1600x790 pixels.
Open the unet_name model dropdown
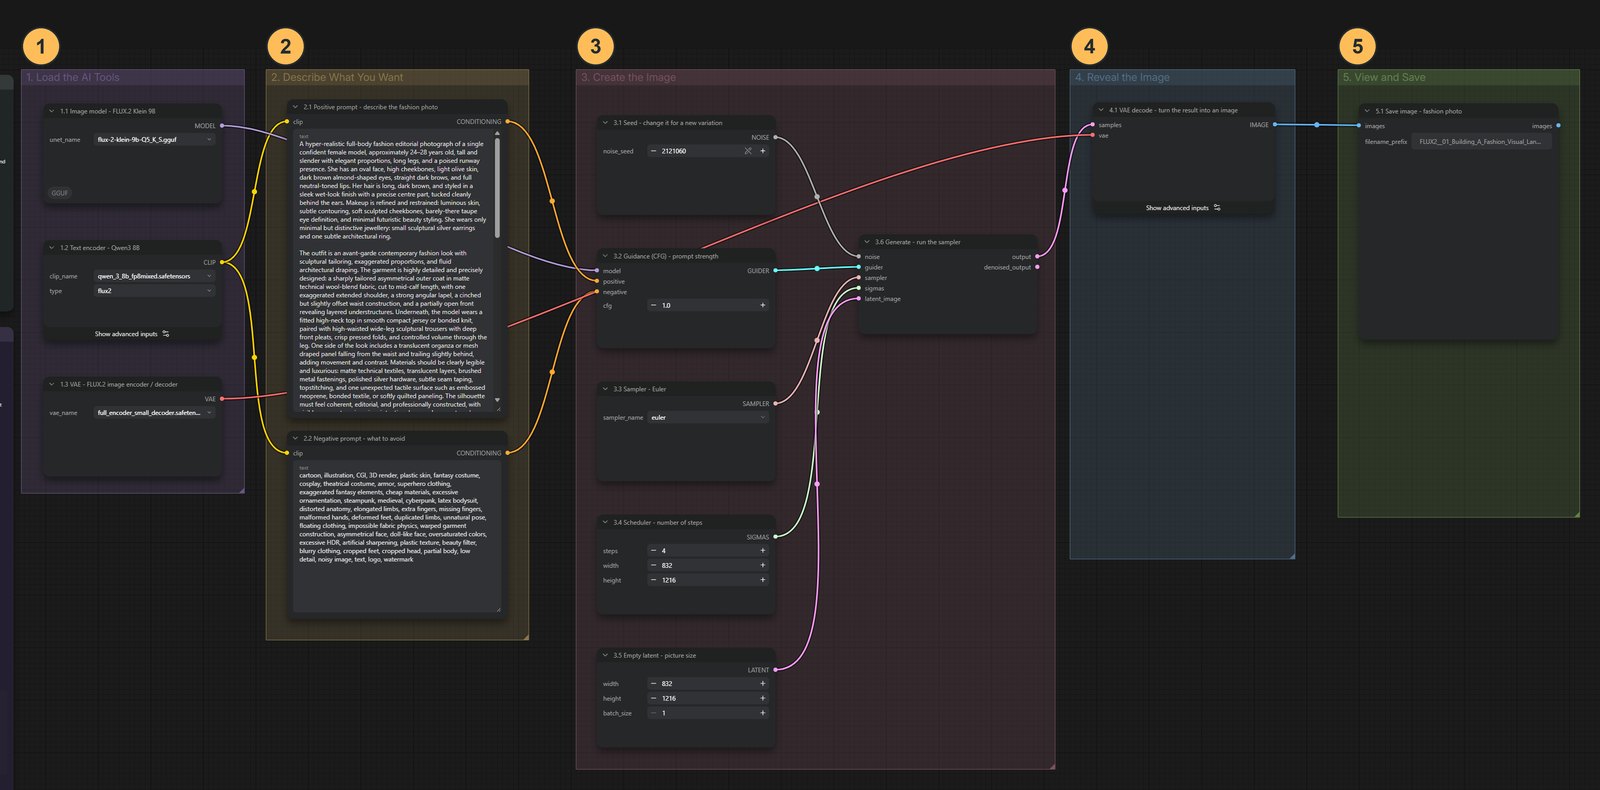[x=154, y=140]
